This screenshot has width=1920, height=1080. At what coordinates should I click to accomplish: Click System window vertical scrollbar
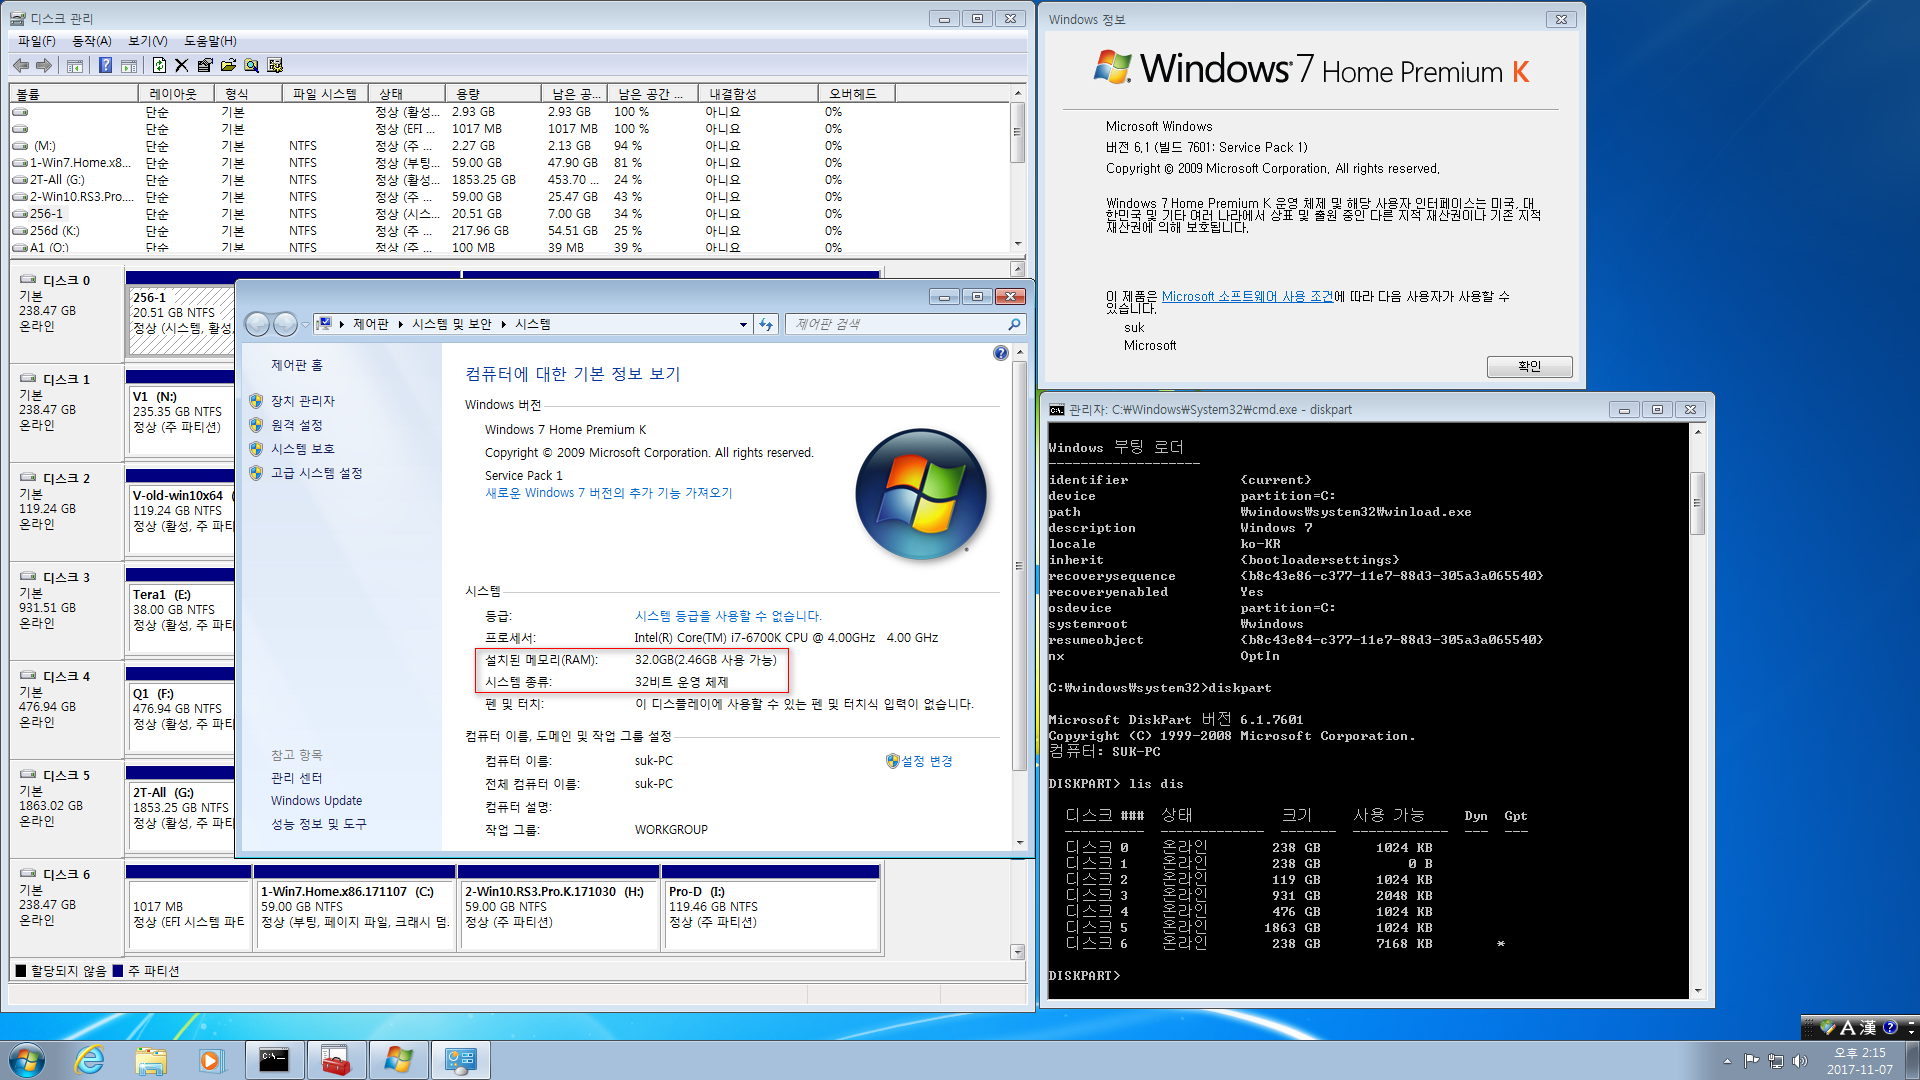point(1019,566)
